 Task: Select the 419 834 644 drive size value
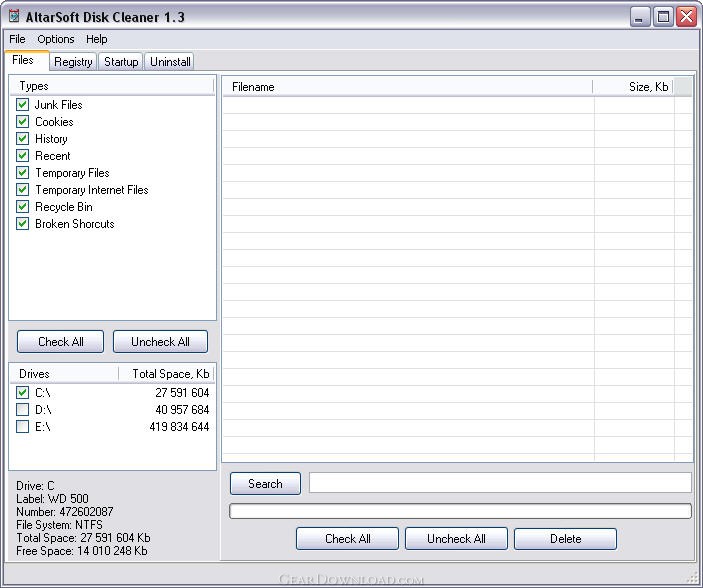pos(179,427)
